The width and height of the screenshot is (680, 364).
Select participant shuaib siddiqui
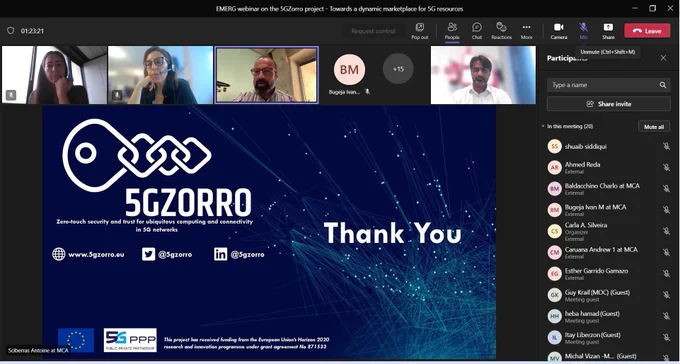(608, 146)
